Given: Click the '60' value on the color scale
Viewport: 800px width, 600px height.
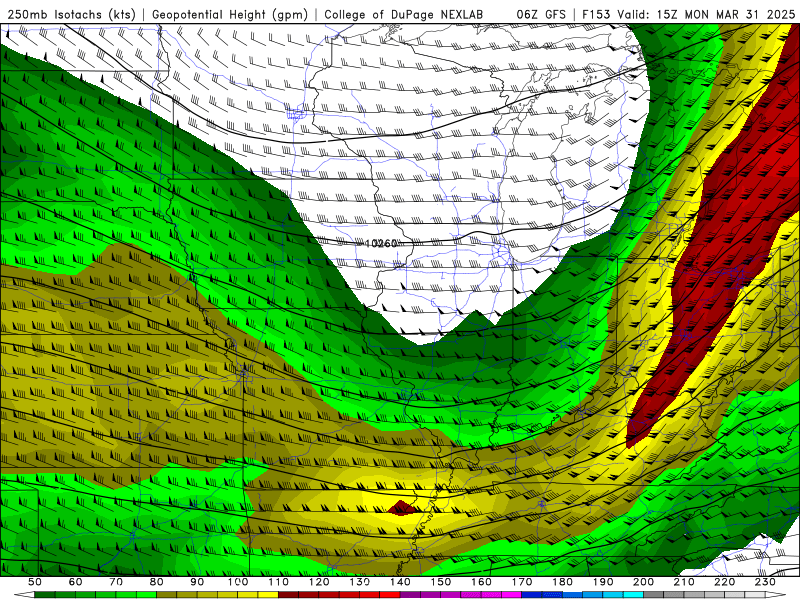Looking at the screenshot, I should [76, 582].
